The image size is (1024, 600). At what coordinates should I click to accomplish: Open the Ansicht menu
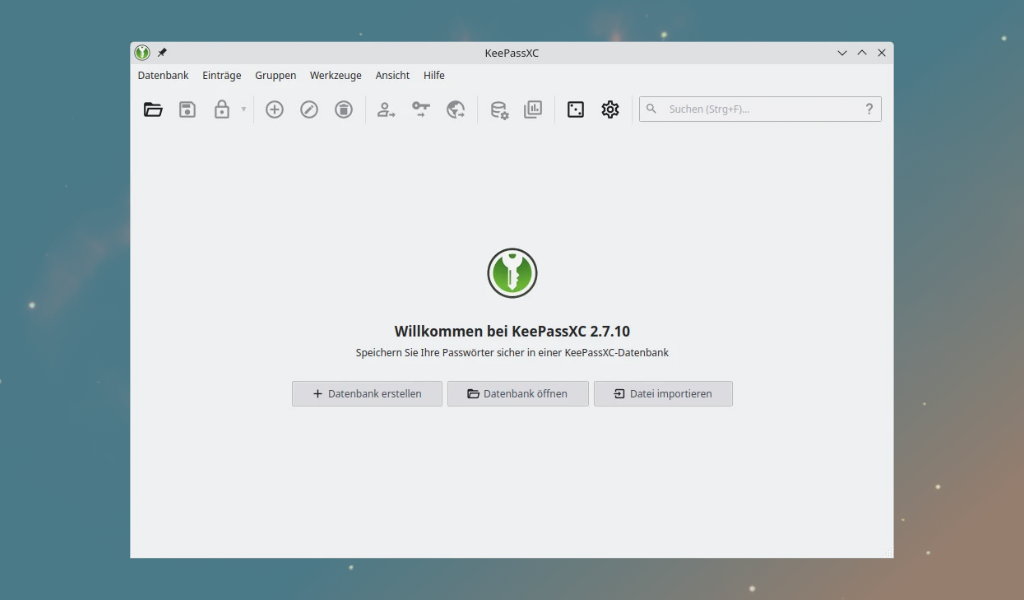pyautogui.click(x=392, y=75)
